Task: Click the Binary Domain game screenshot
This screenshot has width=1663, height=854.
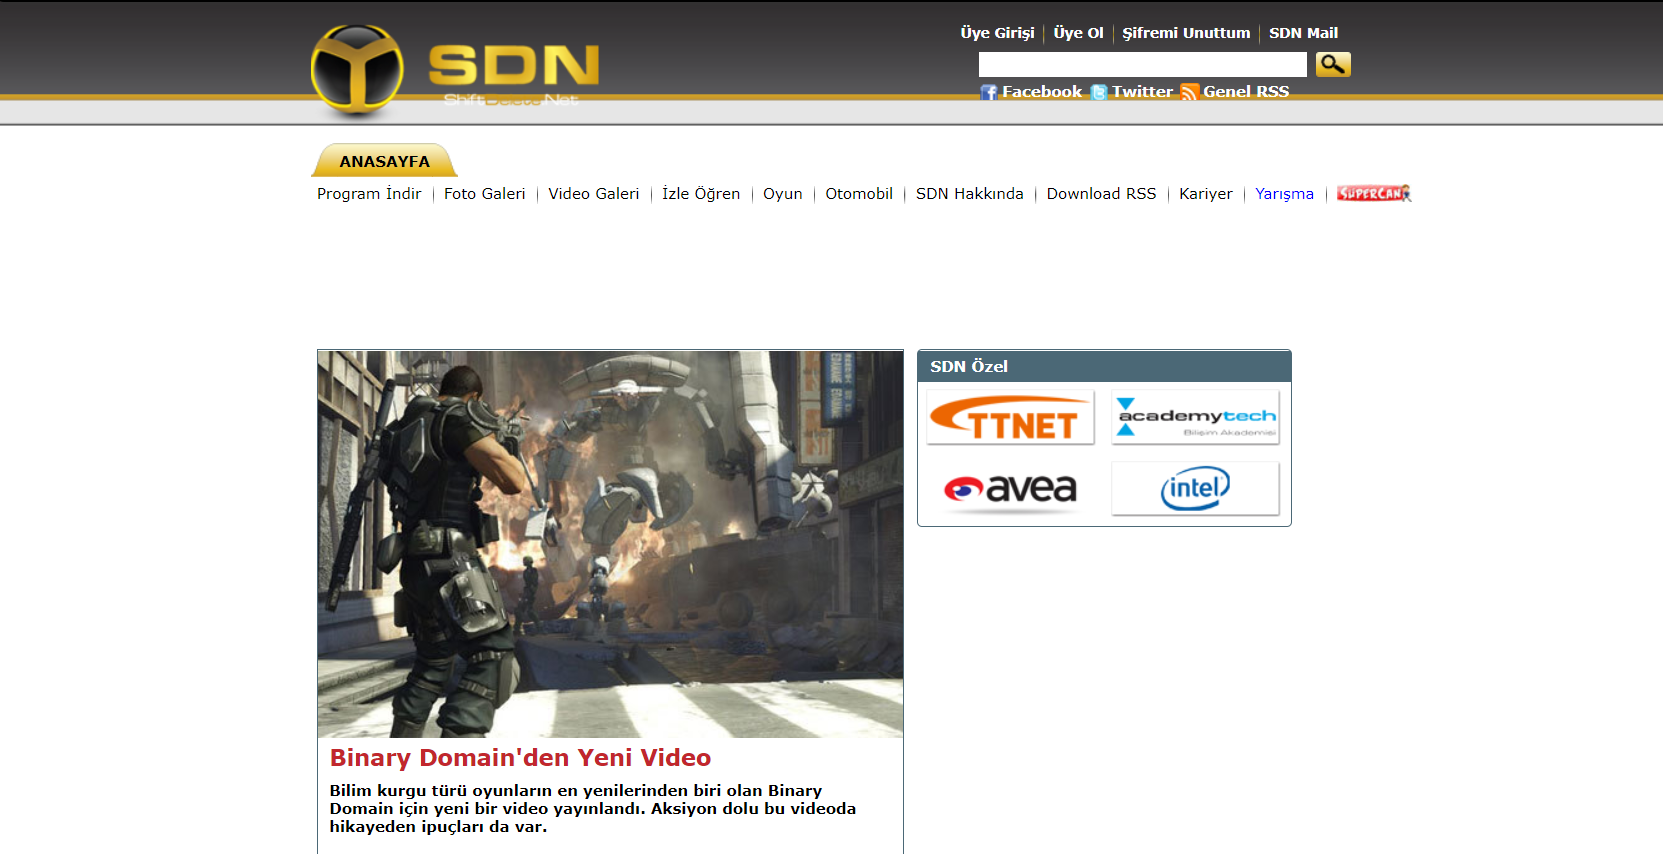Action: (x=610, y=544)
